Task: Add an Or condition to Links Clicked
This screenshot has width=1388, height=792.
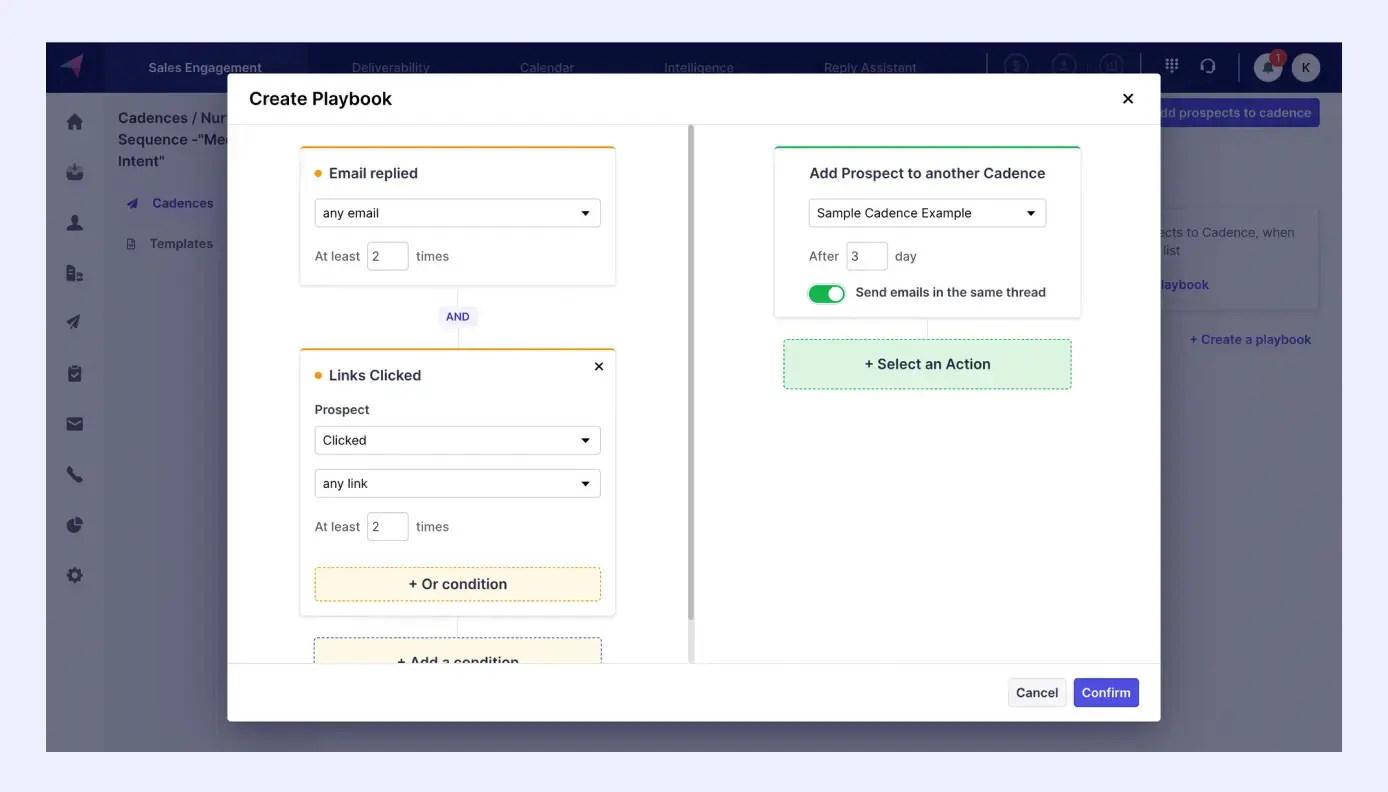Action: coord(457,583)
